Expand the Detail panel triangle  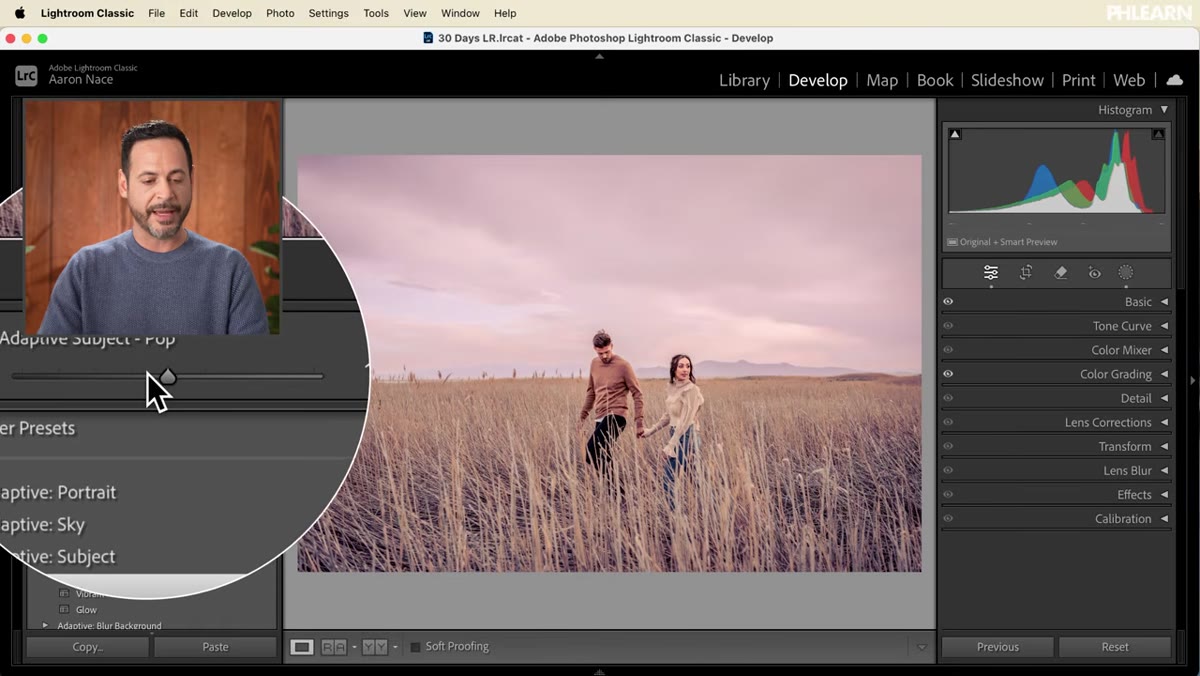[1164, 398]
